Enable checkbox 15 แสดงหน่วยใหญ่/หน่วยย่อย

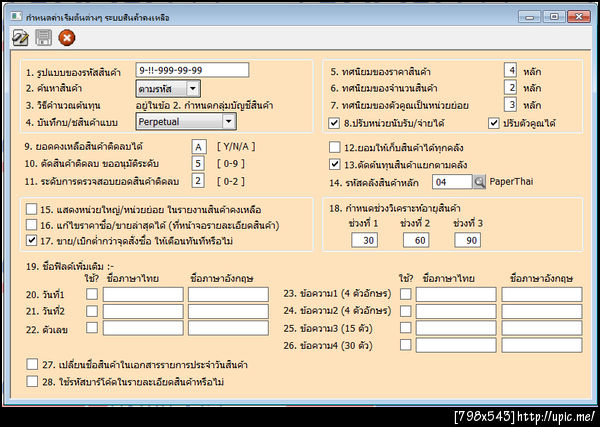click(31, 209)
